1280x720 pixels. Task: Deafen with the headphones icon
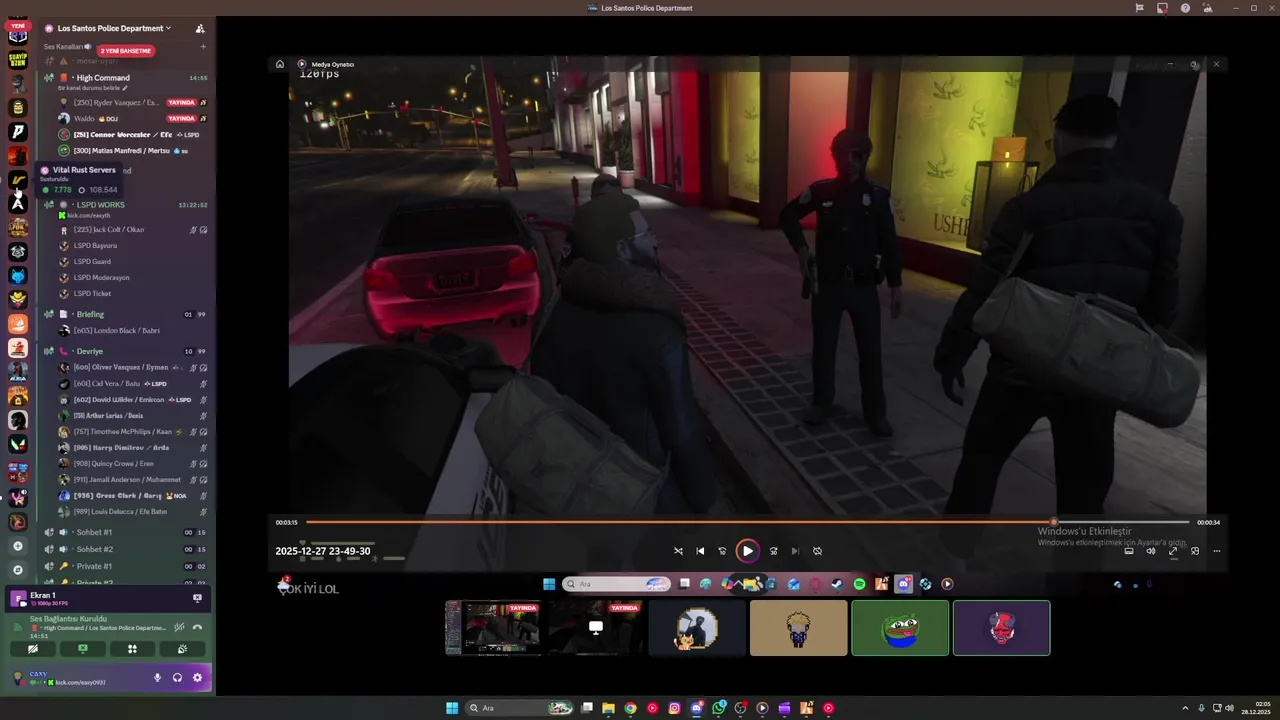177,678
